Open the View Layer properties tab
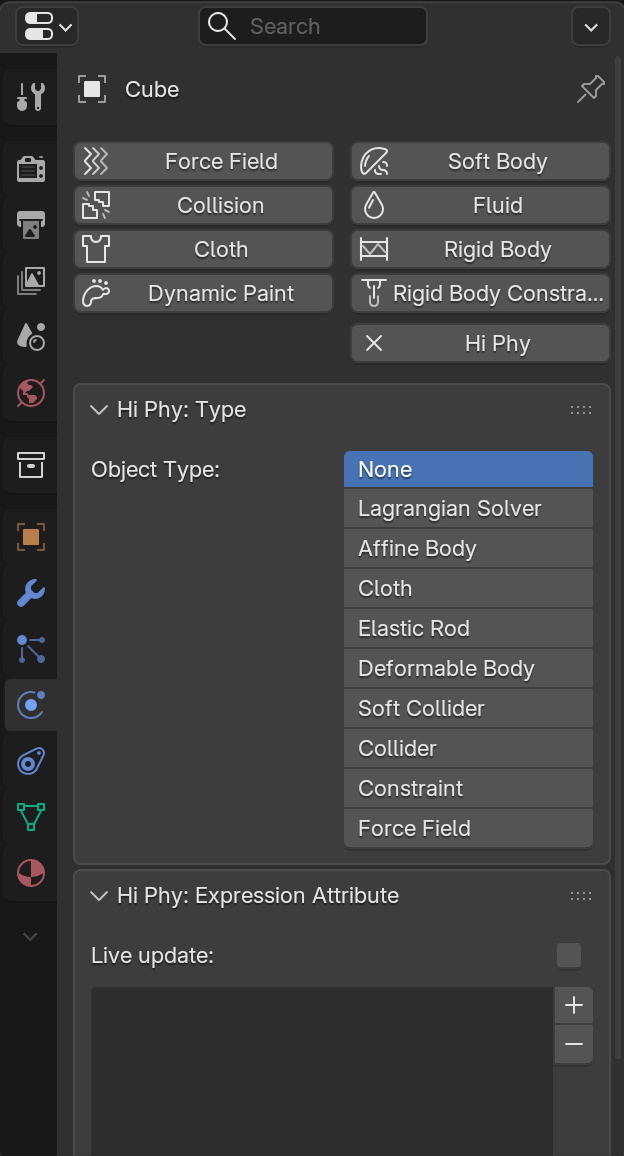Viewport: 624px width, 1156px height. click(x=30, y=281)
